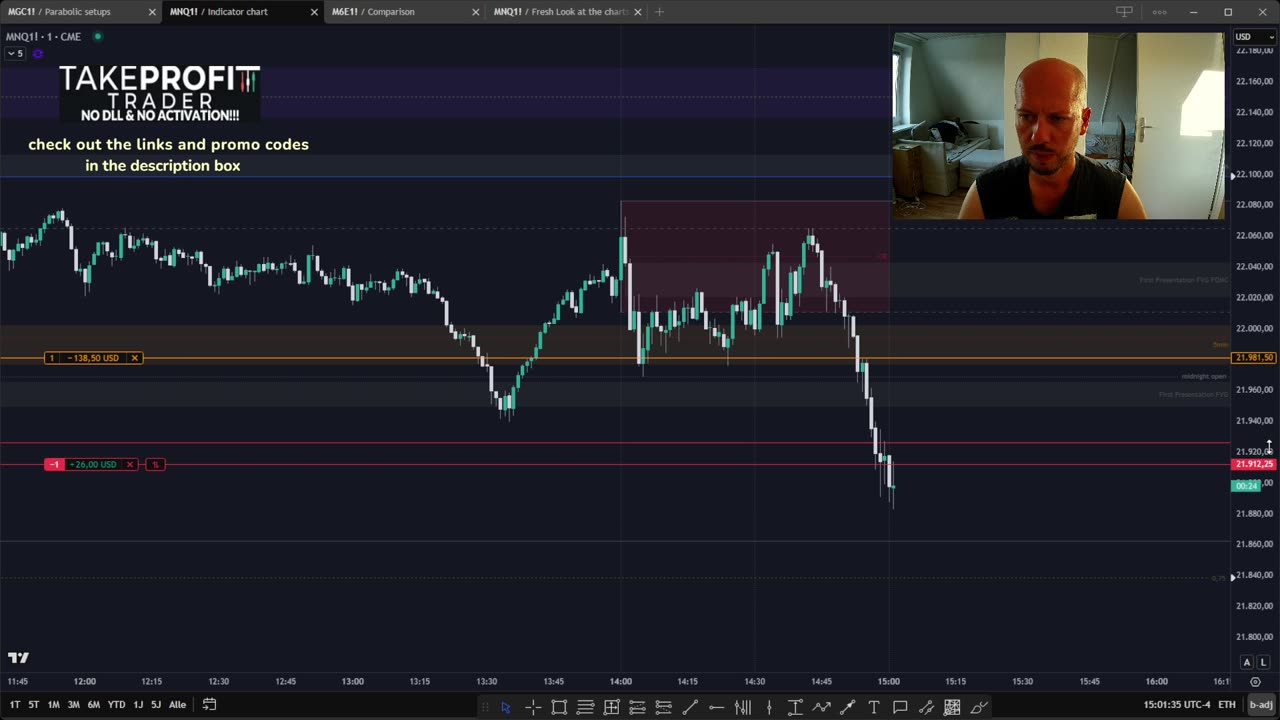Viewport: 1280px width, 720px height.
Task: Grab the drawing toolbar drag handle
Action: tap(485, 707)
